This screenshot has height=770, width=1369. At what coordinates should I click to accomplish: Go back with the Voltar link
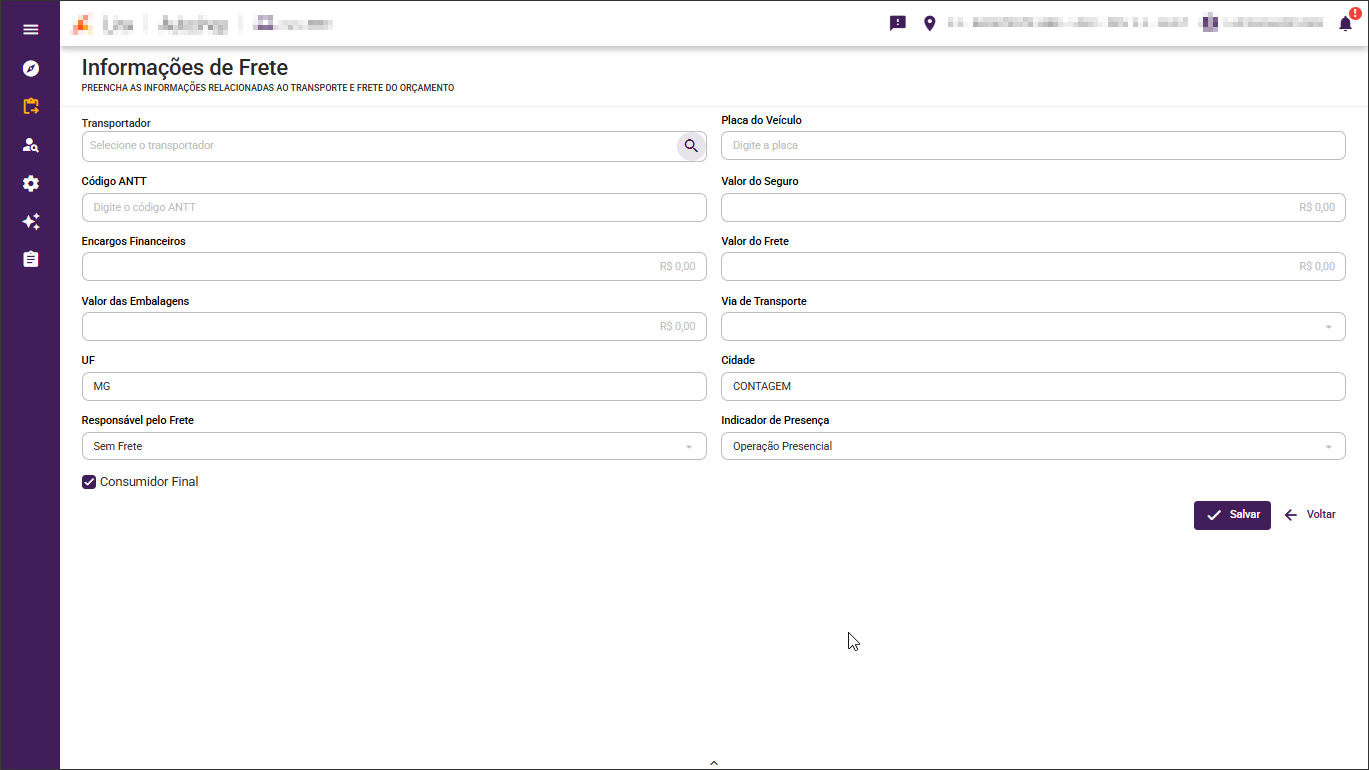point(1310,515)
